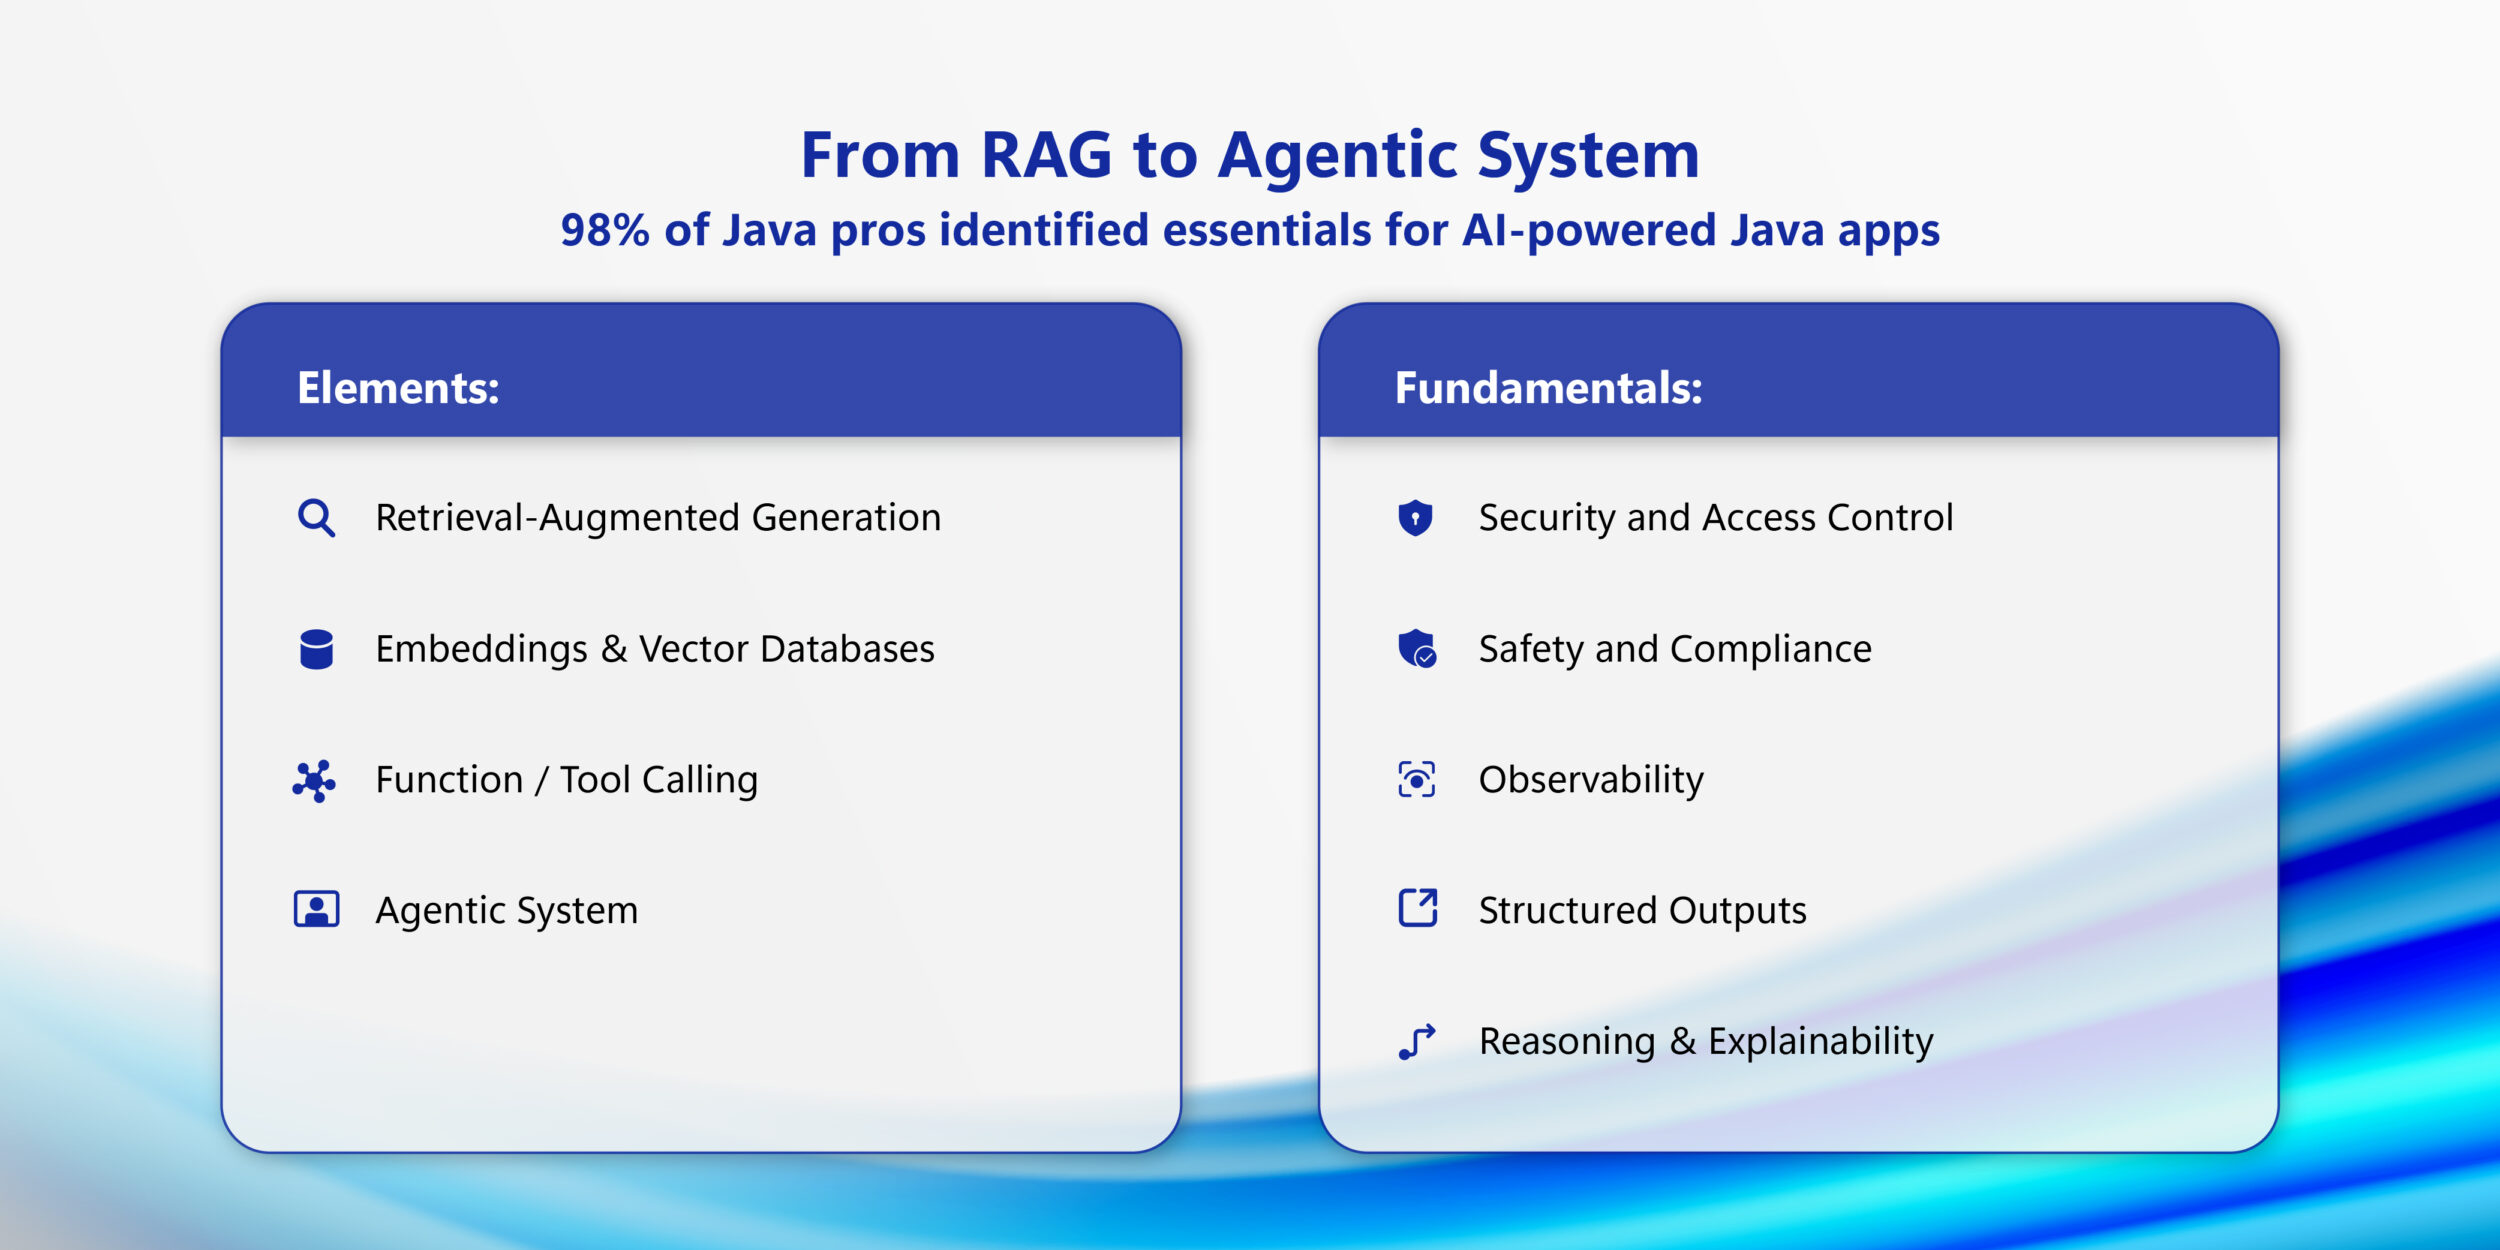Image resolution: width=2500 pixels, height=1250 pixels.
Task: Click the Safety shield checkmark icon
Action: click(1417, 649)
